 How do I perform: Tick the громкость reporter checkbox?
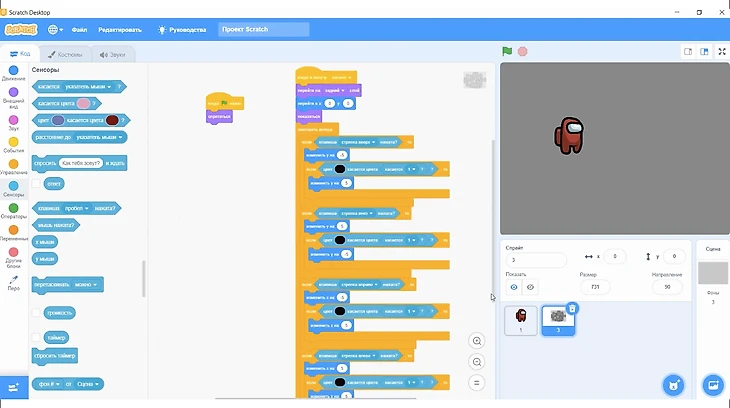click(36, 313)
